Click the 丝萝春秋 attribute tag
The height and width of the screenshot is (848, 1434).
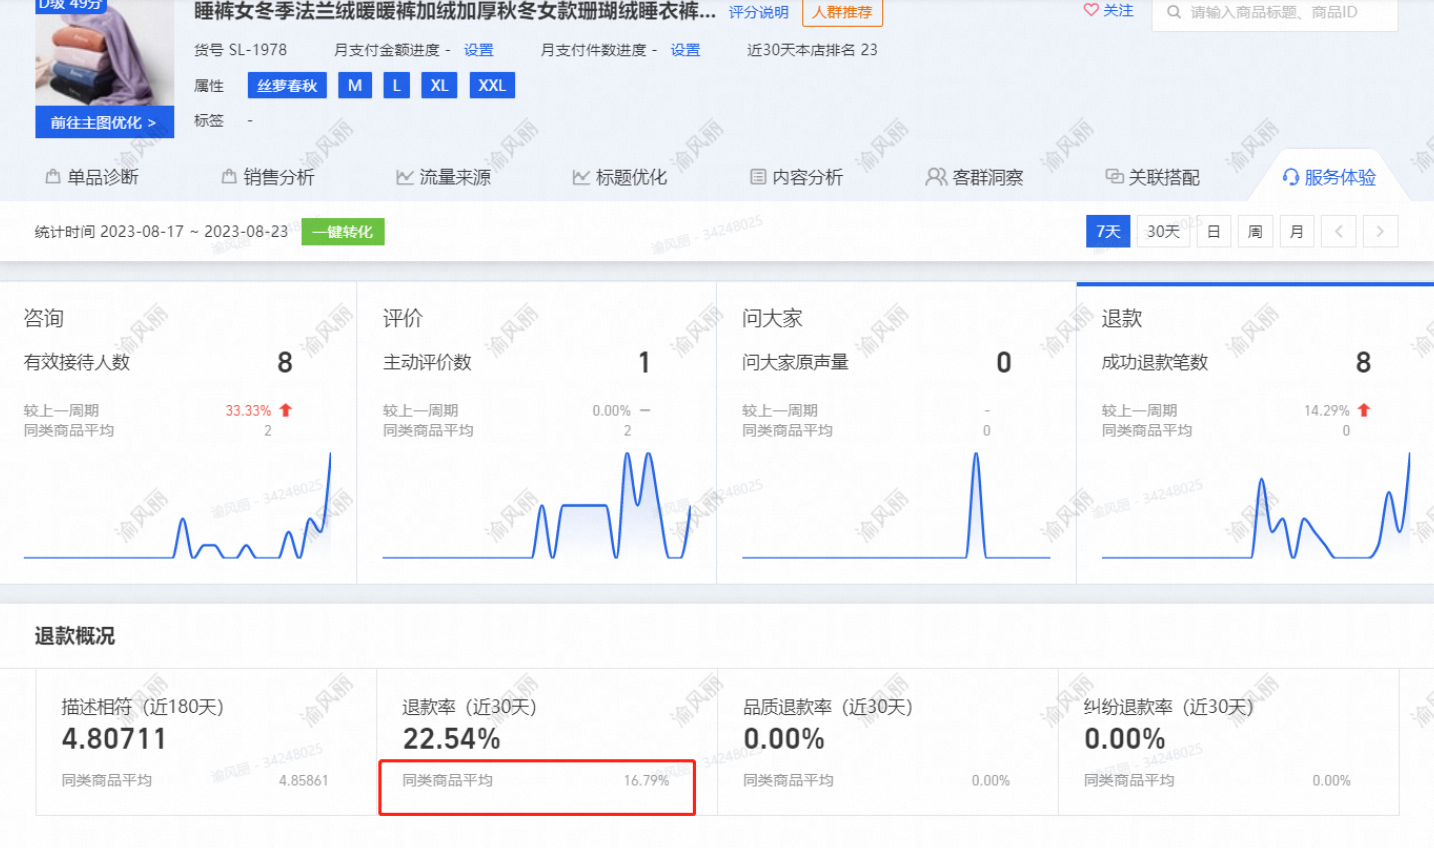(287, 85)
